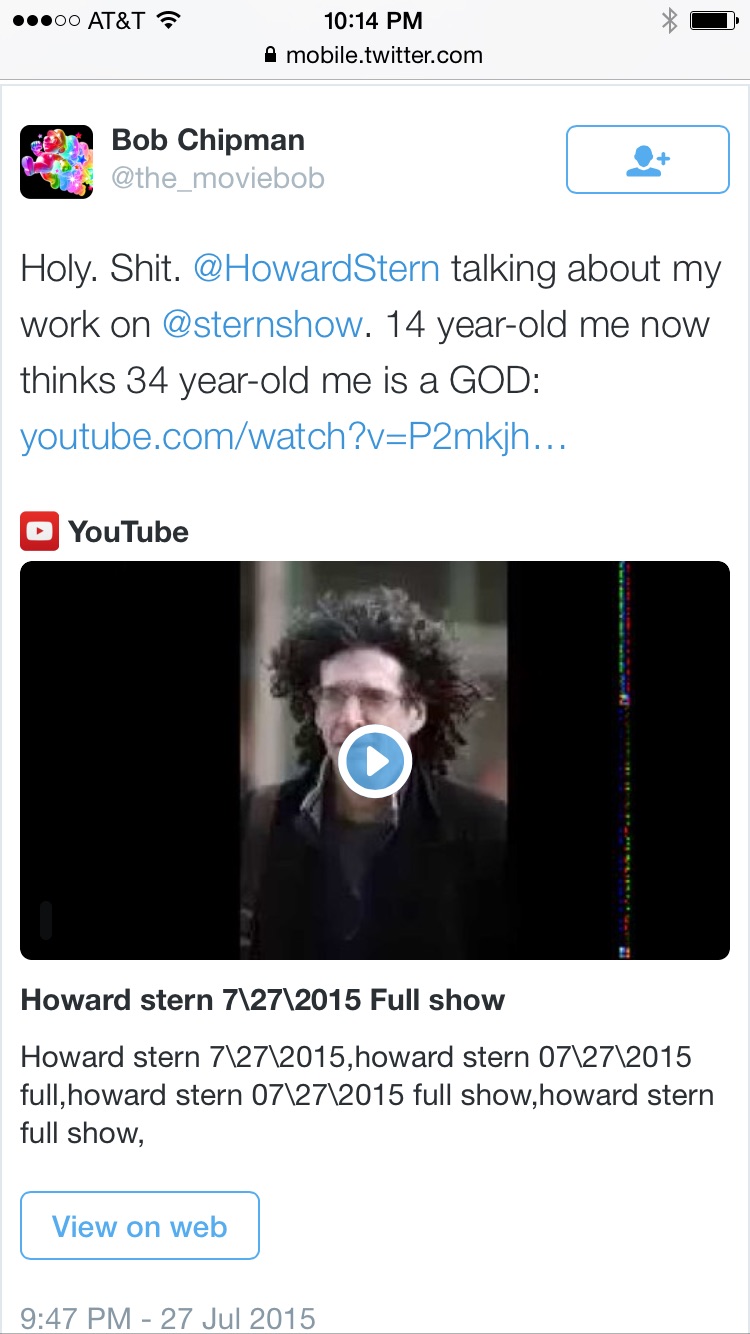This screenshot has height=1334, width=750.
Task: Open the Howard stern 7\27\2015 Full show title
Action: tap(263, 1000)
